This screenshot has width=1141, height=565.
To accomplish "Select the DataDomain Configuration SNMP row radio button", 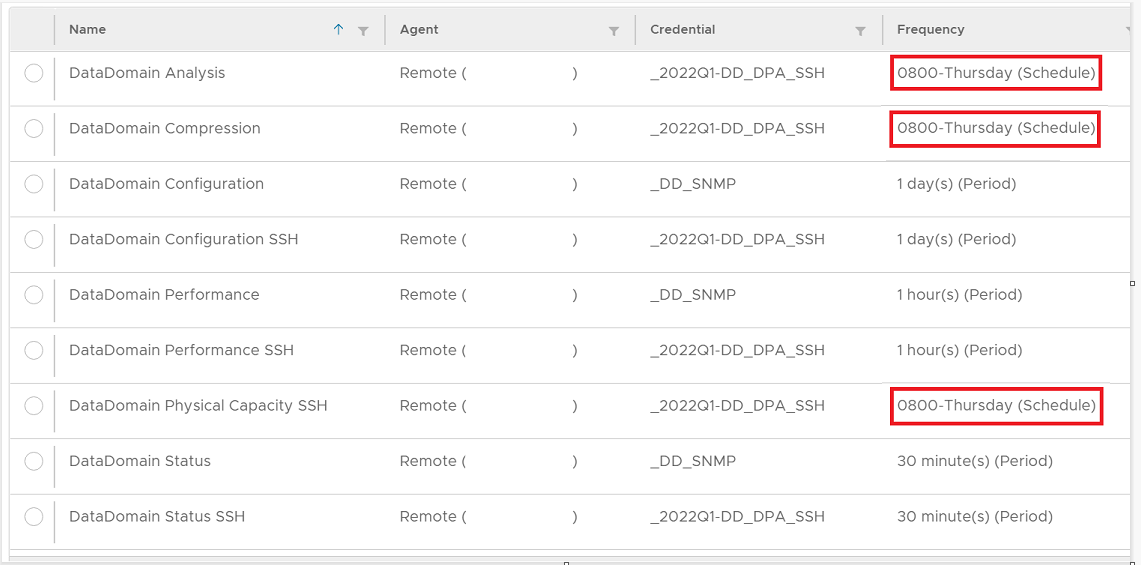I will click(x=33, y=184).
